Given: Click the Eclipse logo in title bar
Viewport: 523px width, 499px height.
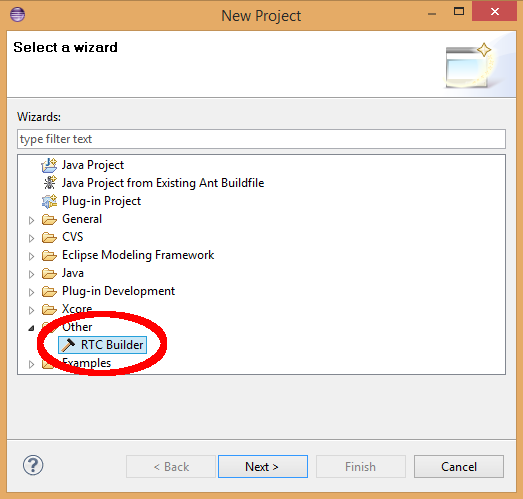Looking at the screenshot, I should pos(17,14).
